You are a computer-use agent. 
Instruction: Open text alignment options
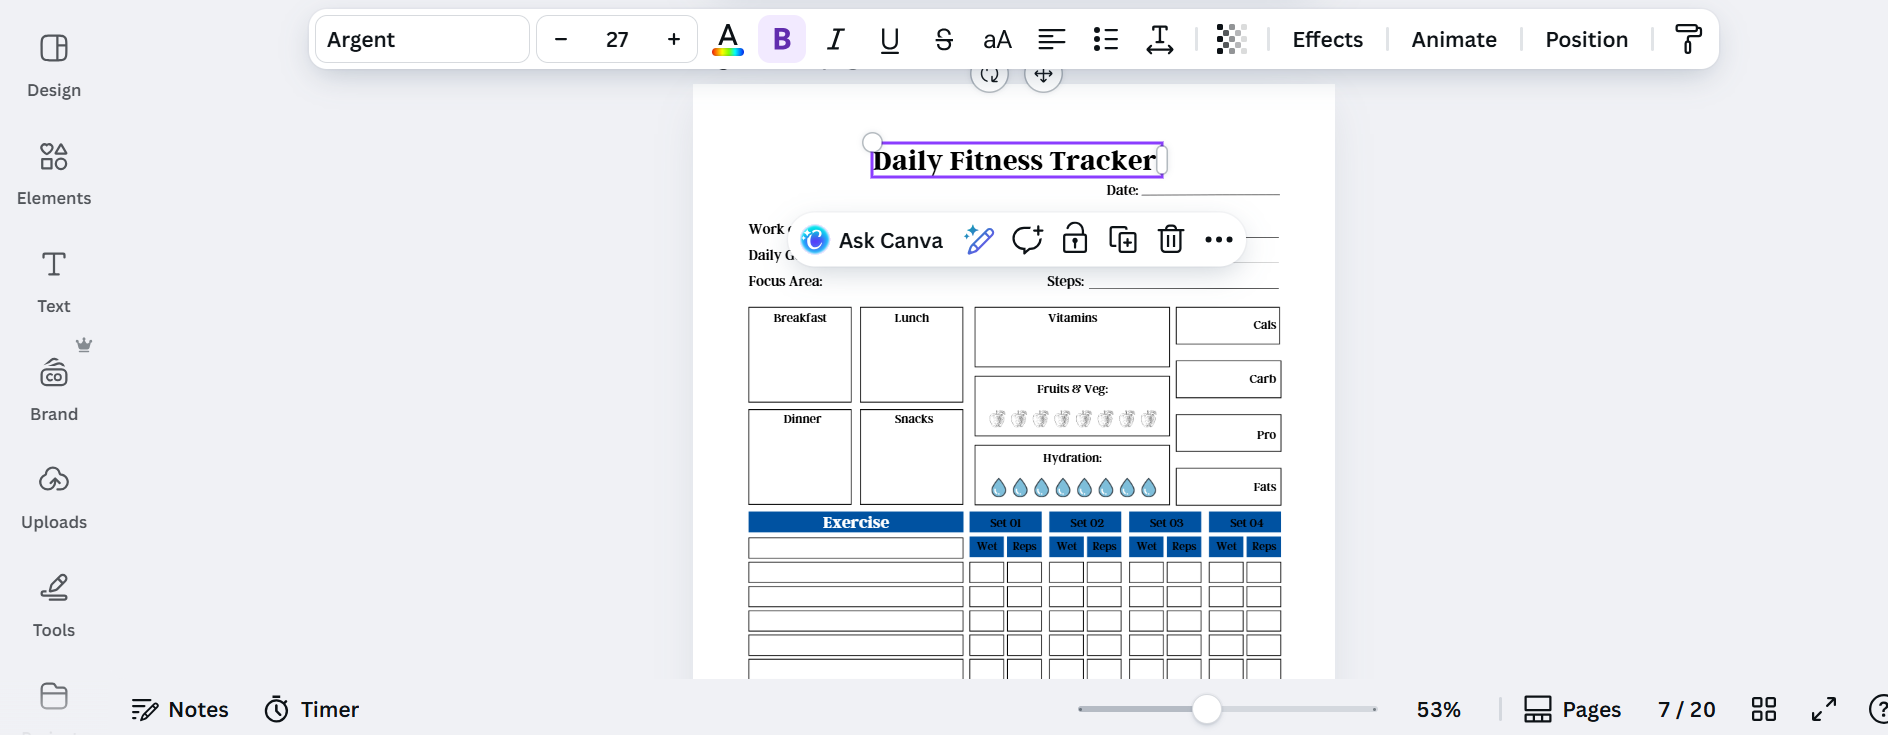1051,40
